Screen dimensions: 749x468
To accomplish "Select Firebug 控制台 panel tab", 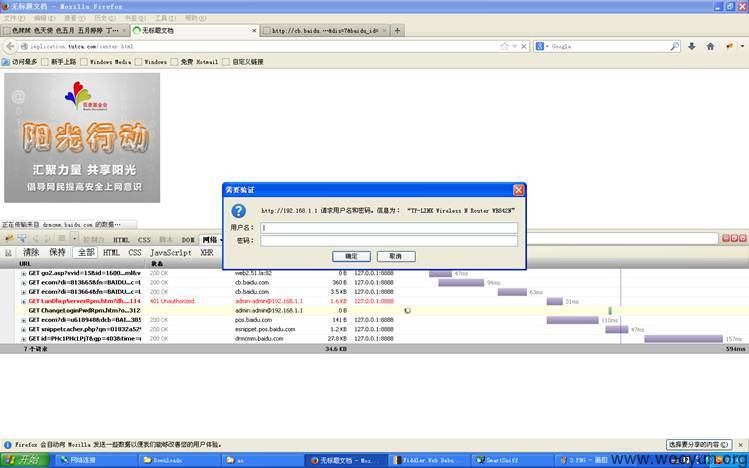I will point(94,240).
